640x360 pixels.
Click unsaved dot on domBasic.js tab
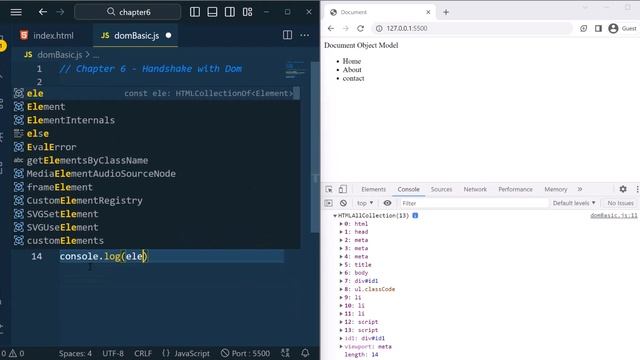pos(168,36)
